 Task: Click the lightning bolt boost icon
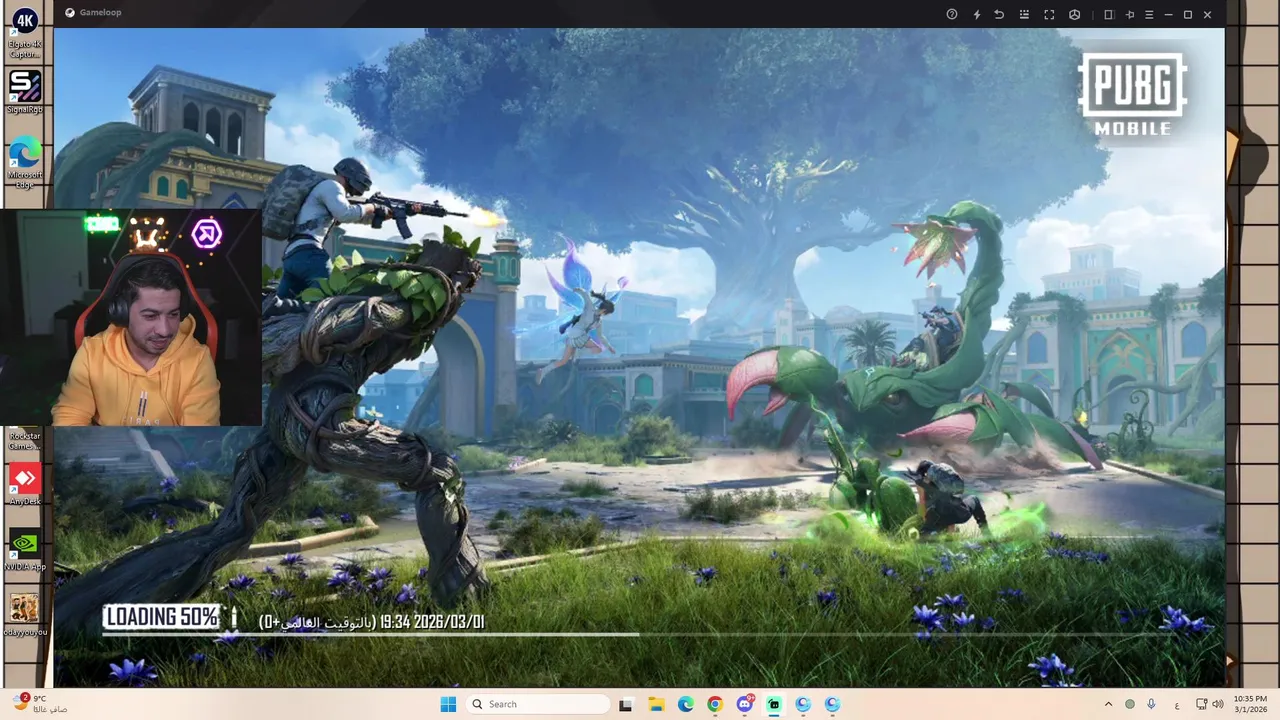pos(977,14)
